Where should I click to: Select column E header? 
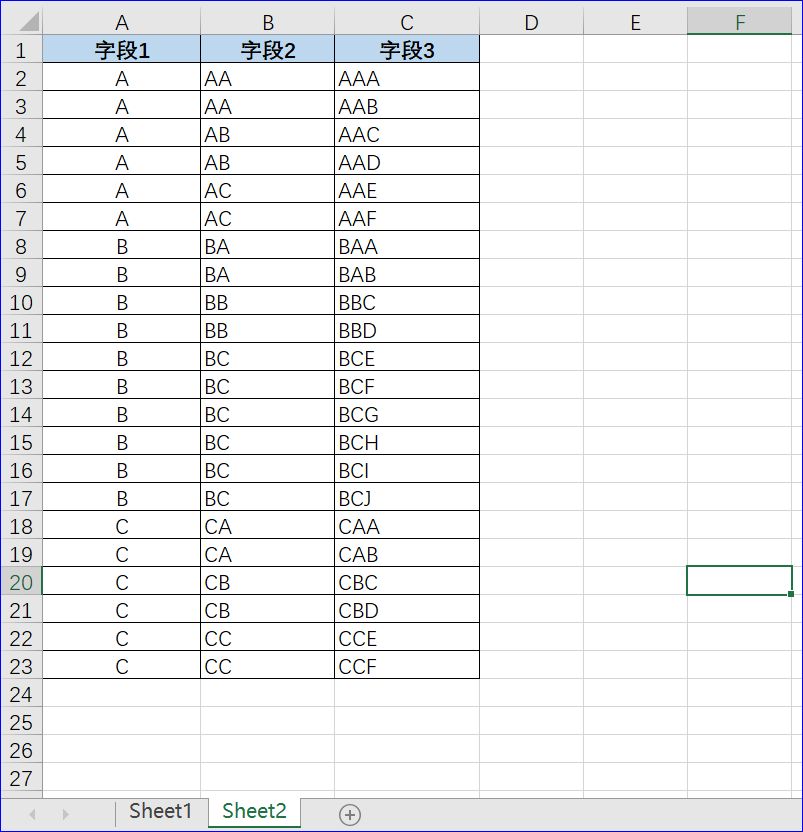pyautogui.click(x=635, y=22)
